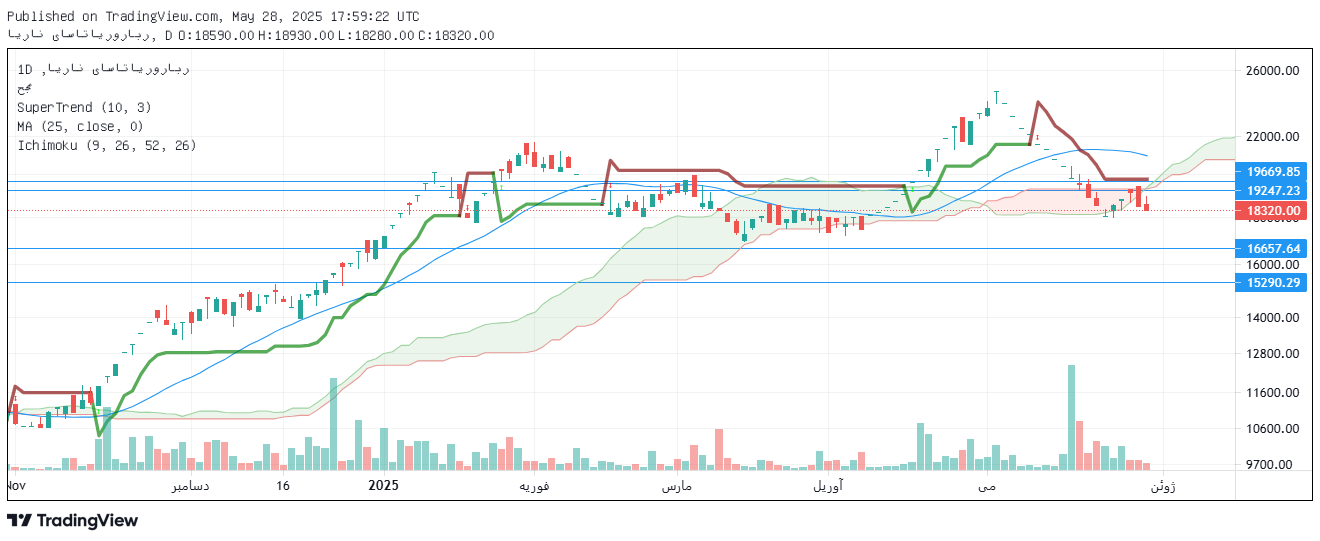Screen dimensions: 1320x541
Task: Click the فوریه label on time axis
Action: (534, 486)
